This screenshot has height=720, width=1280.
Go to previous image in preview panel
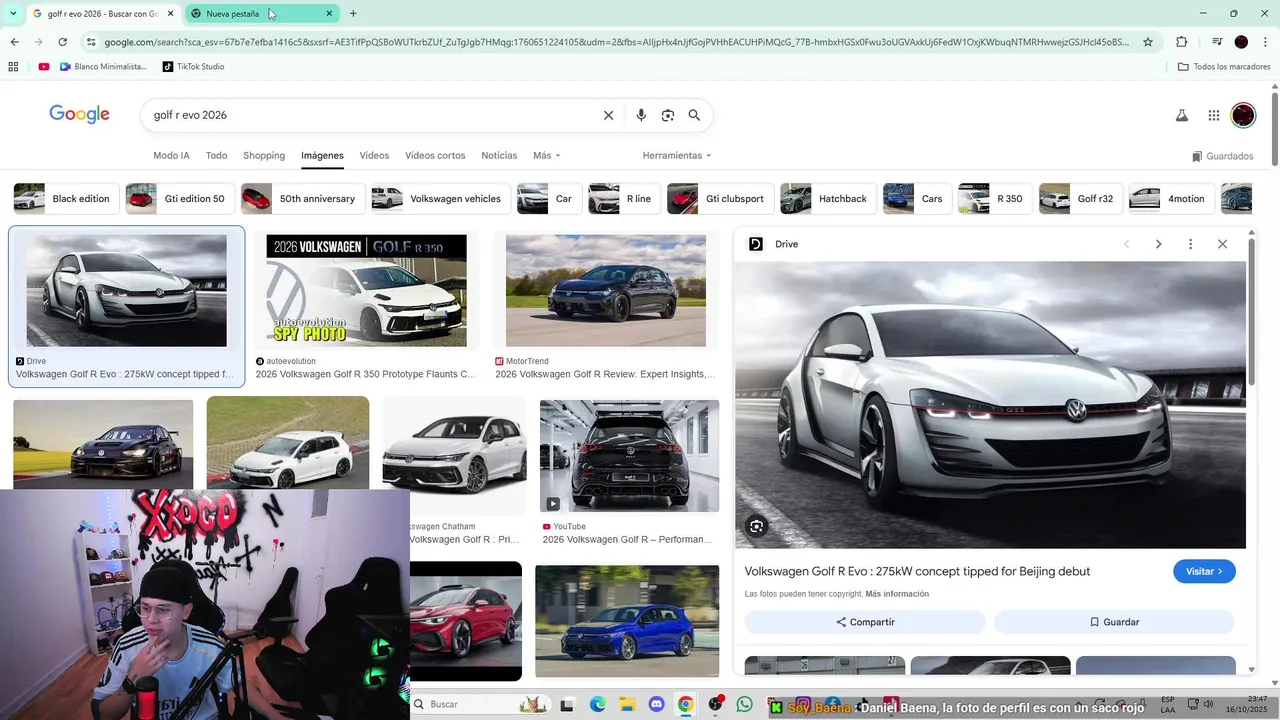point(1126,244)
